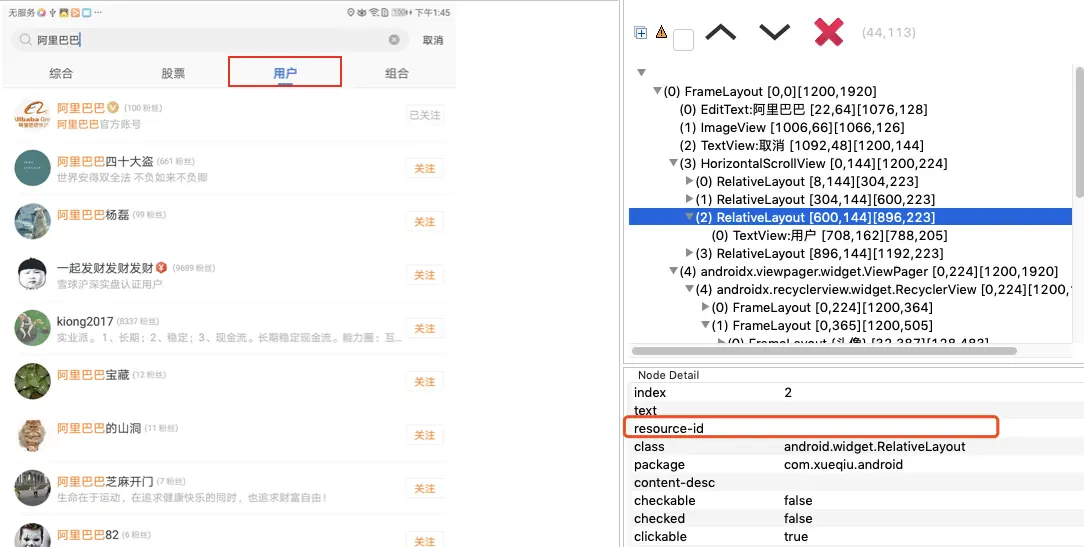This screenshot has width=1084, height=547.
Task: Select TextView:取消 tree node
Action: tap(802, 145)
